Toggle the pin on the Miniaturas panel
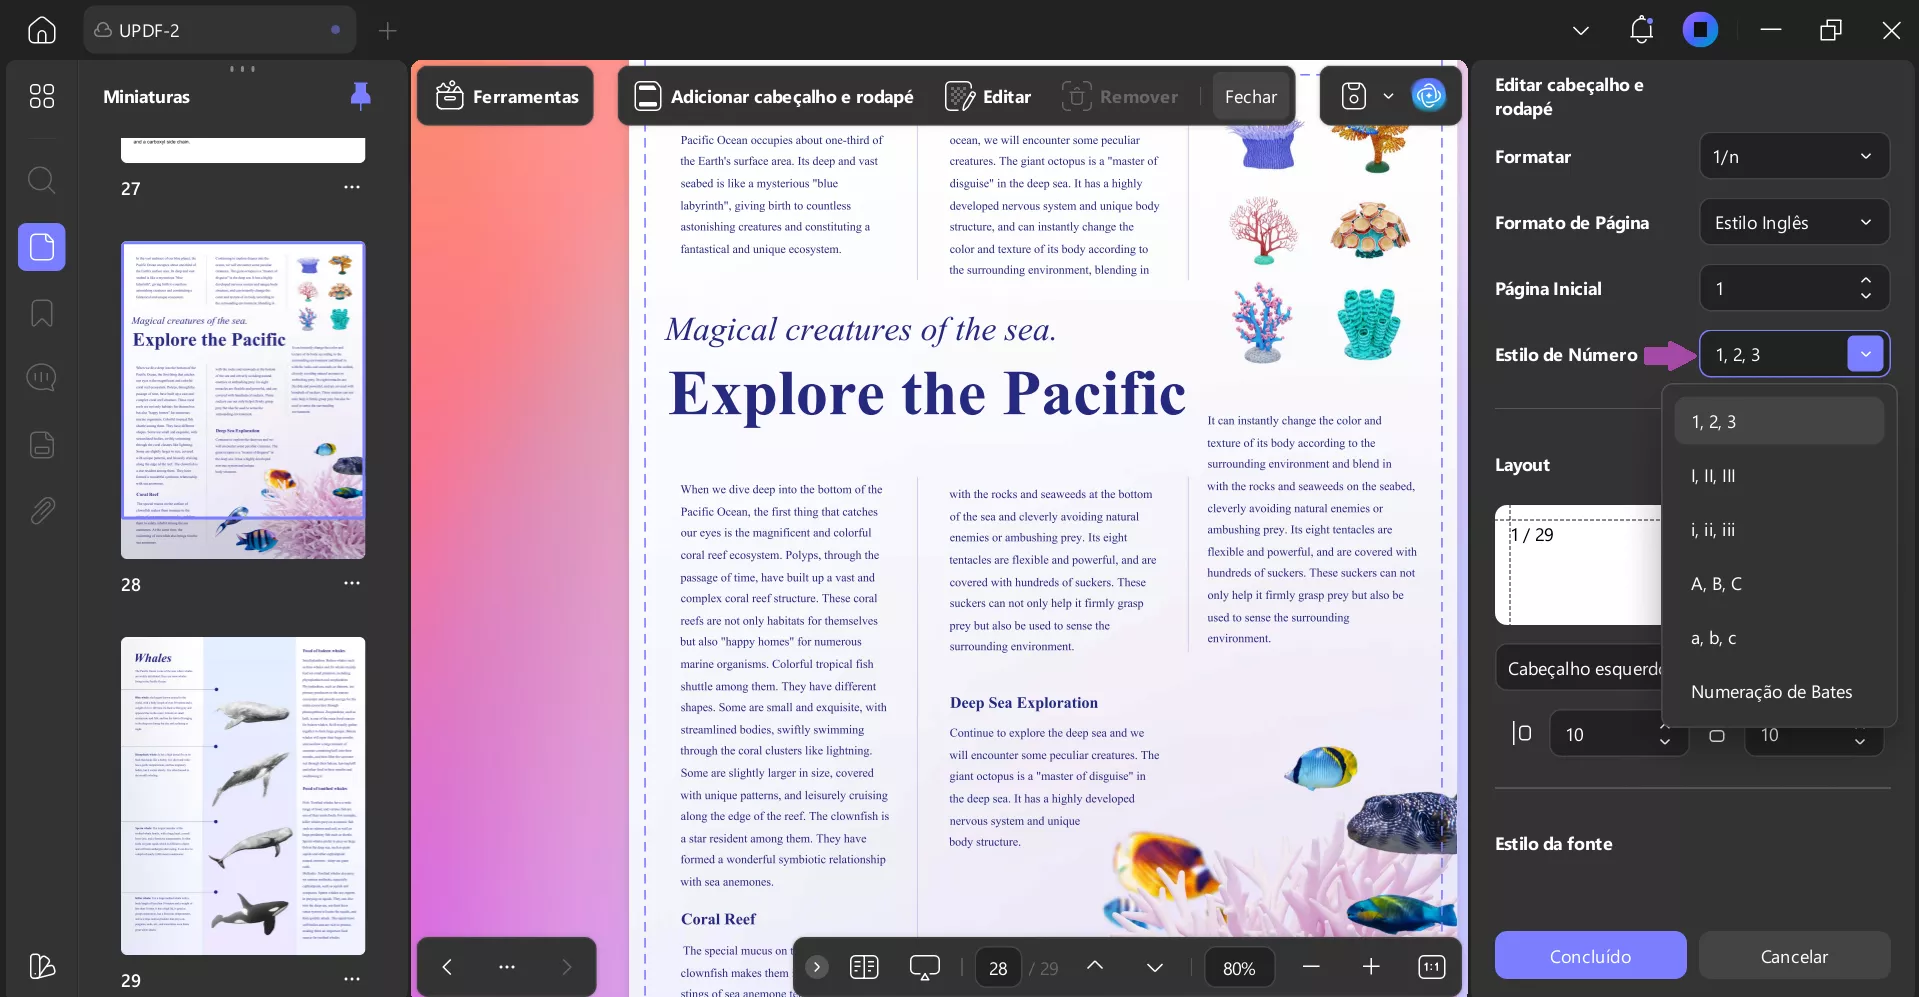This screenshot has width=1919, height=997. point(361,95)
